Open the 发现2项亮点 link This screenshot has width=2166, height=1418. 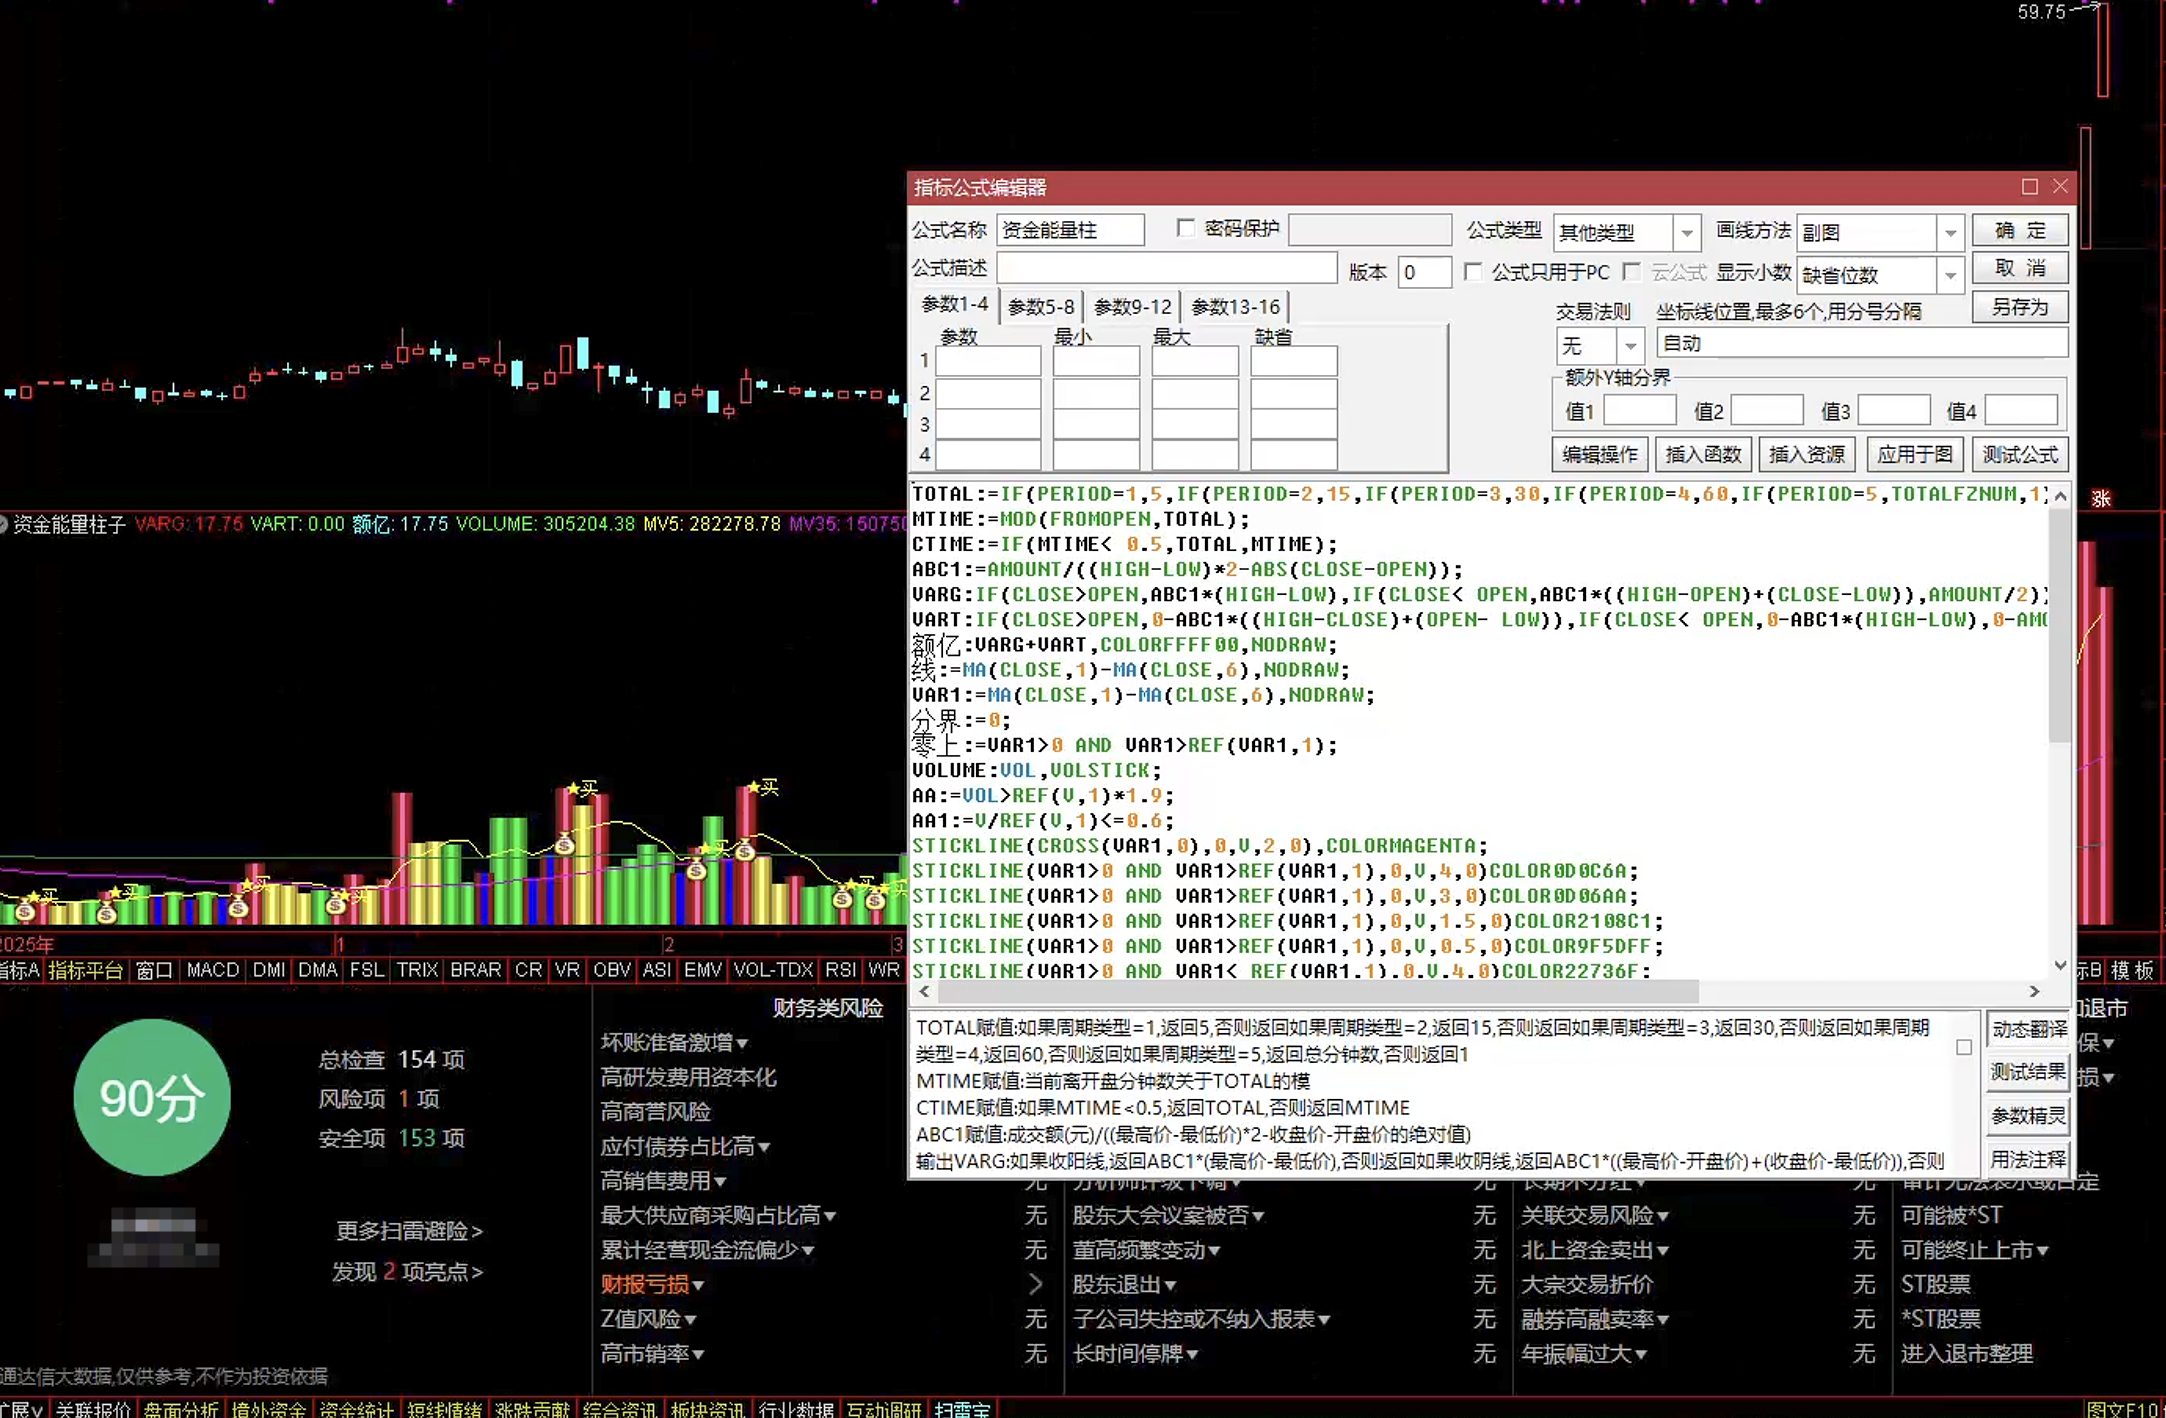(x=407, y=1272)
